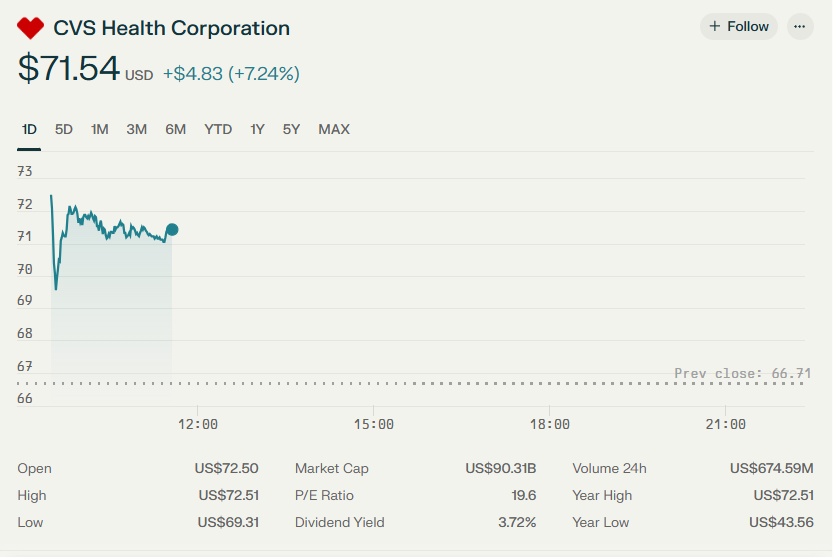Show the 3M chart range
This screenshot has width=833, height=557.
pos(137,129)
